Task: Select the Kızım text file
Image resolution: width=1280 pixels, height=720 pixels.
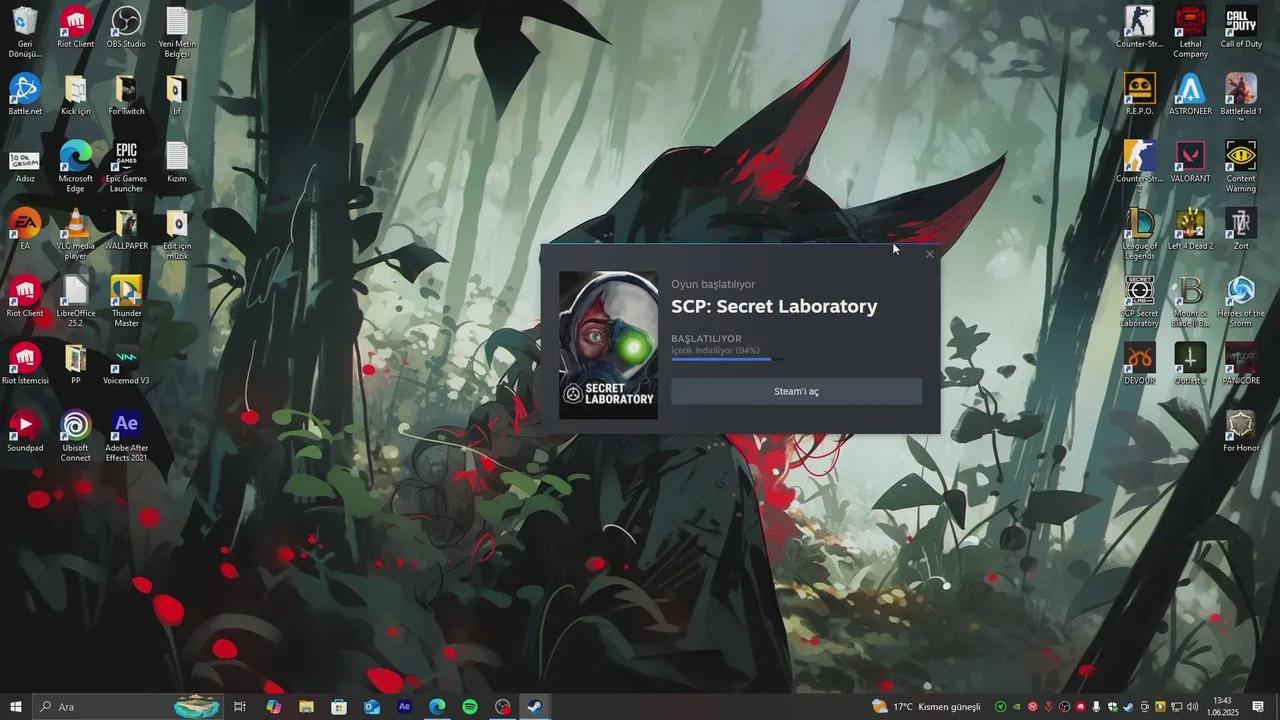Action: point(177,162)
